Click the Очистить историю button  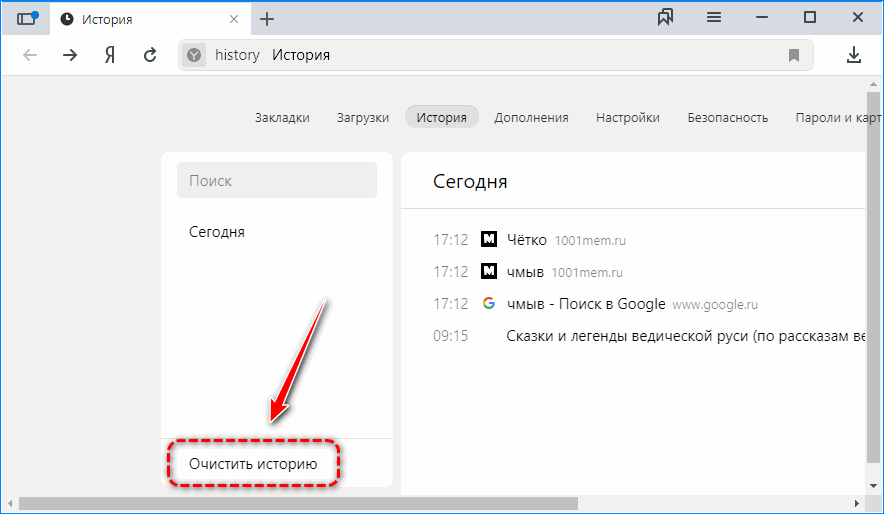click(253, 464)
